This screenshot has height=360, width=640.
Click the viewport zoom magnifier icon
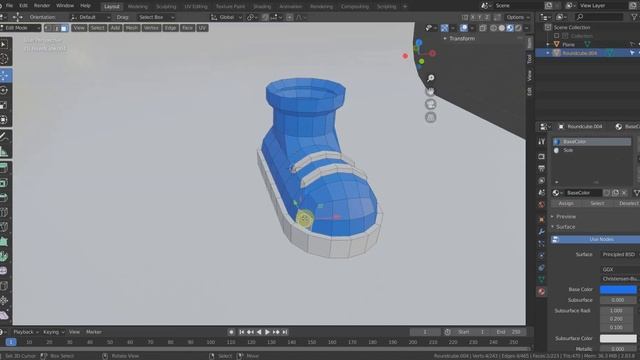point(431,78)
